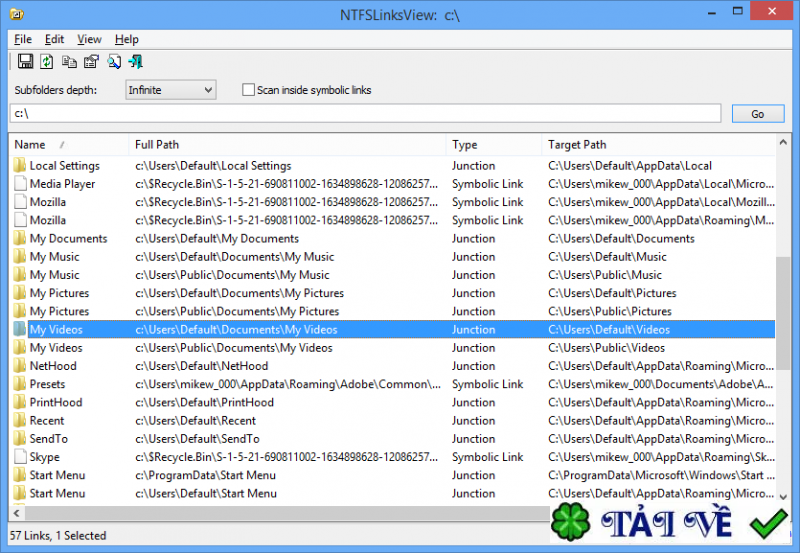Open the Help menu

pyautogui.click(x=127, y=39)
